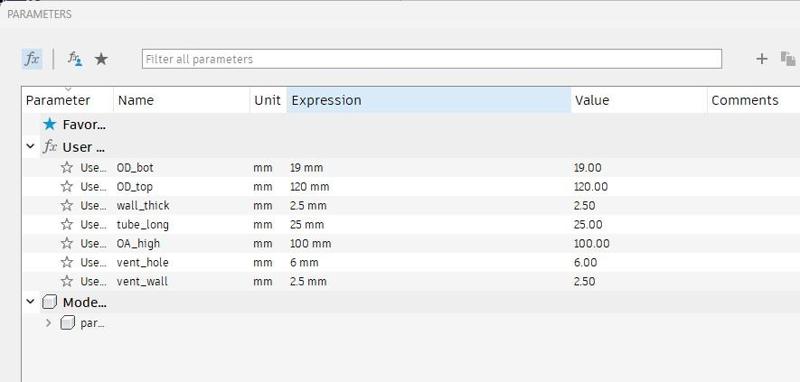Screen dimensions: 800x382
Task: Click the mm unit cell of OD_bot
Action: click(263, 167)
